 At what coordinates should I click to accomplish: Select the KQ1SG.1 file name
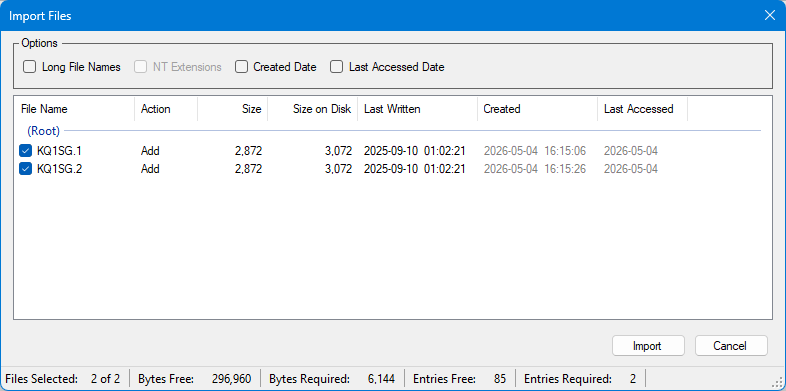pyautogui.click(x=59, y=151)
